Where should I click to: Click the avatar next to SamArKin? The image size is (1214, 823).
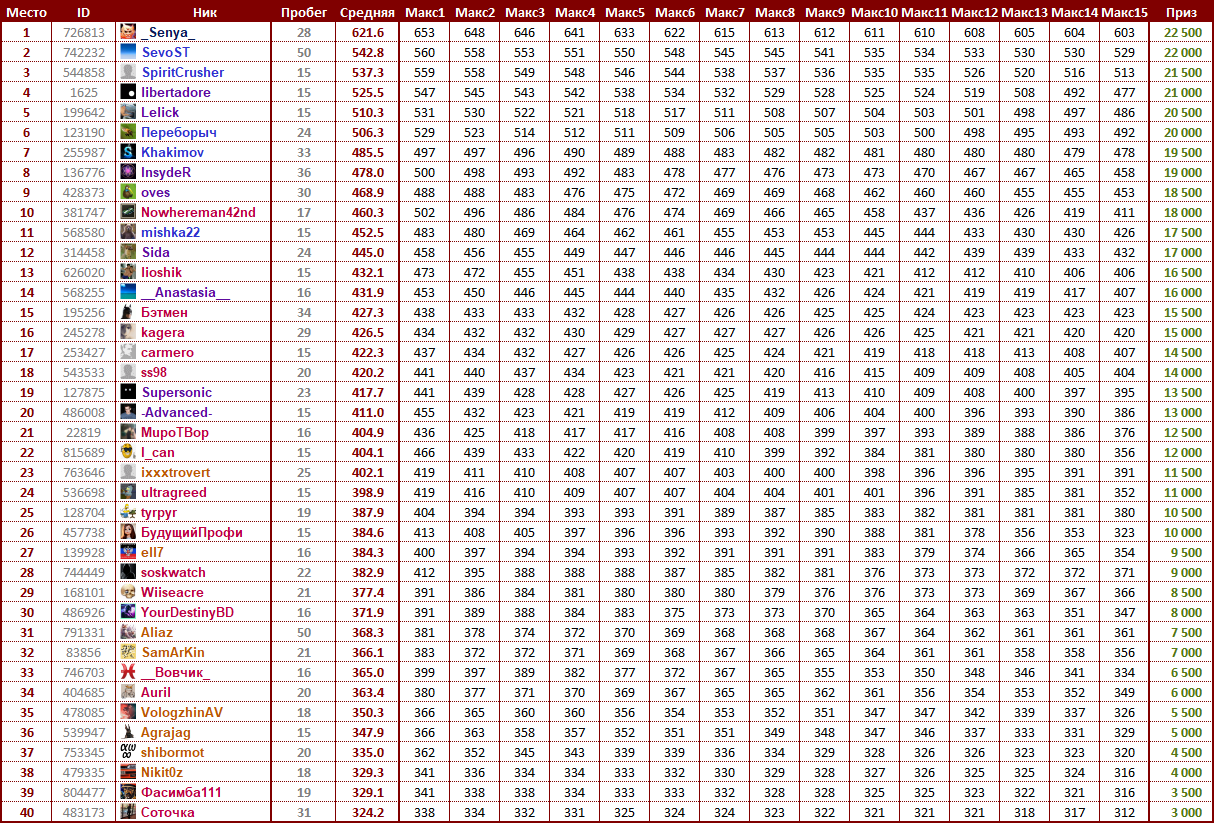coord(128,652)
